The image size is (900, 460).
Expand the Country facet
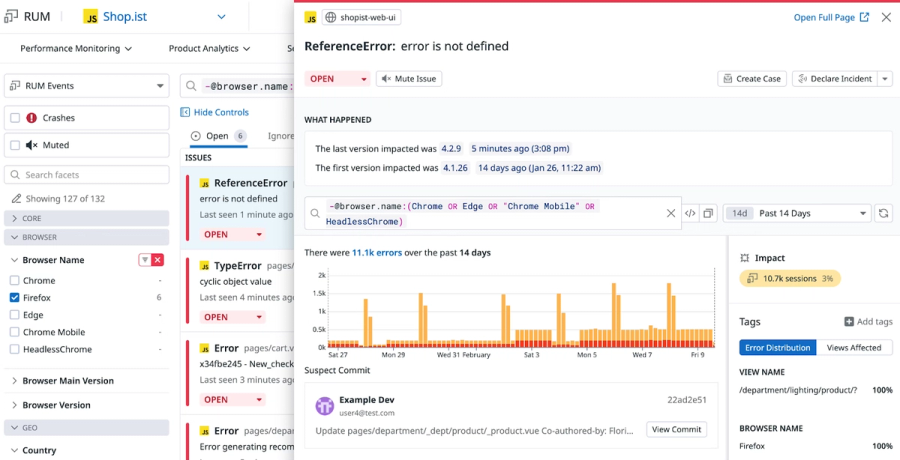pyautogui.click(x=33, y=450)
